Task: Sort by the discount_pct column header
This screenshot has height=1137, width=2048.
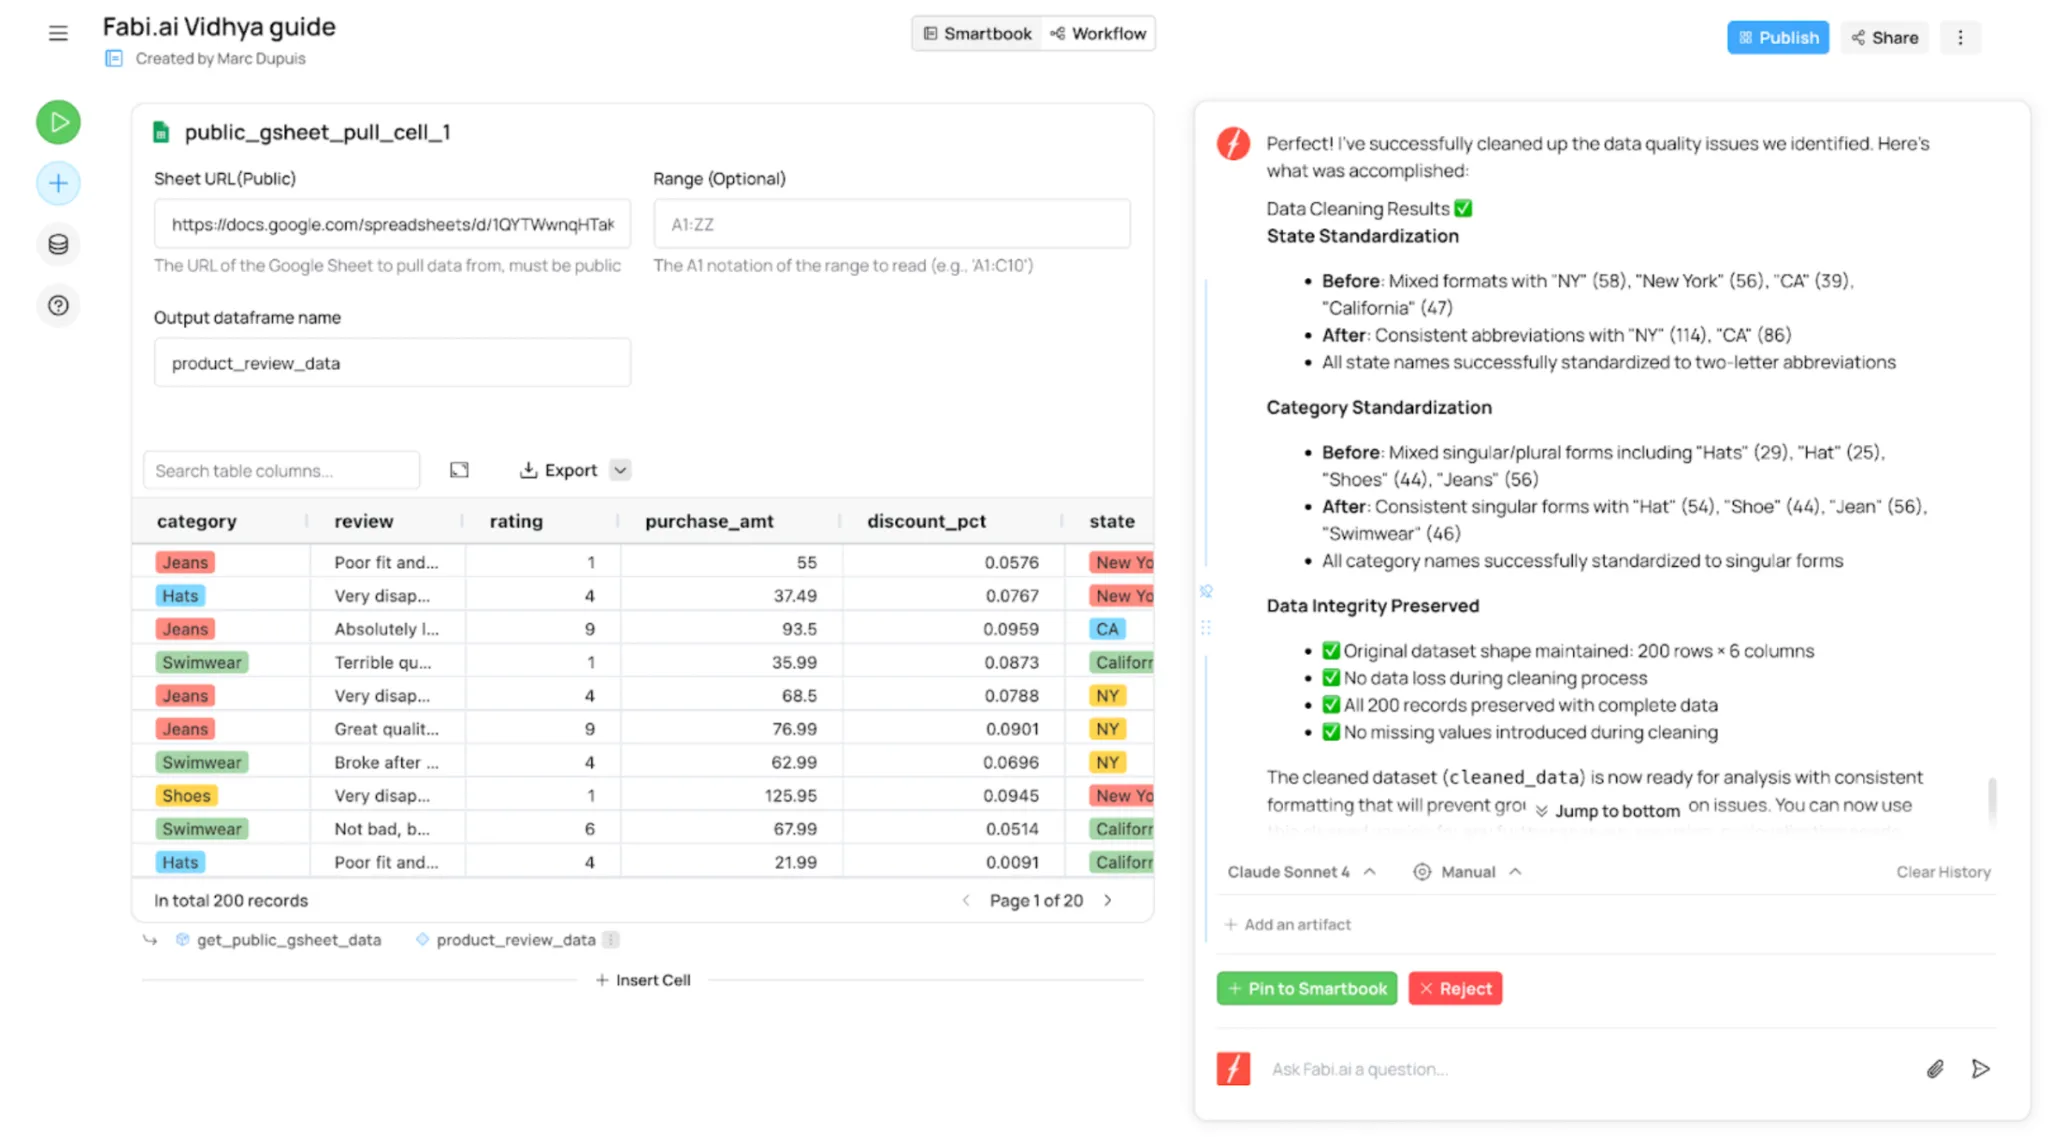Action: pyautogui.click(x=926, y=521)
